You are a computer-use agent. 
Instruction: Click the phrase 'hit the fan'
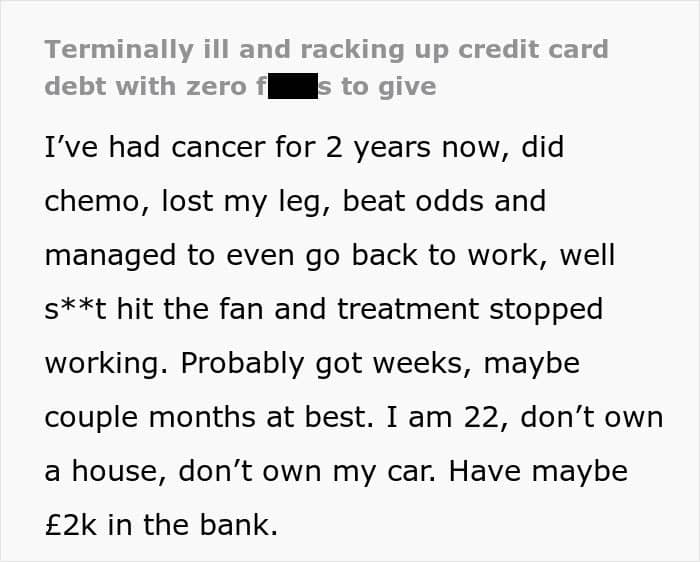190,309
